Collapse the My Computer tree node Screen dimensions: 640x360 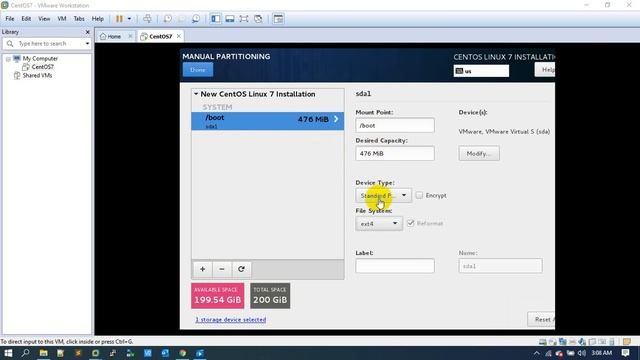click(x=8, y=59)
